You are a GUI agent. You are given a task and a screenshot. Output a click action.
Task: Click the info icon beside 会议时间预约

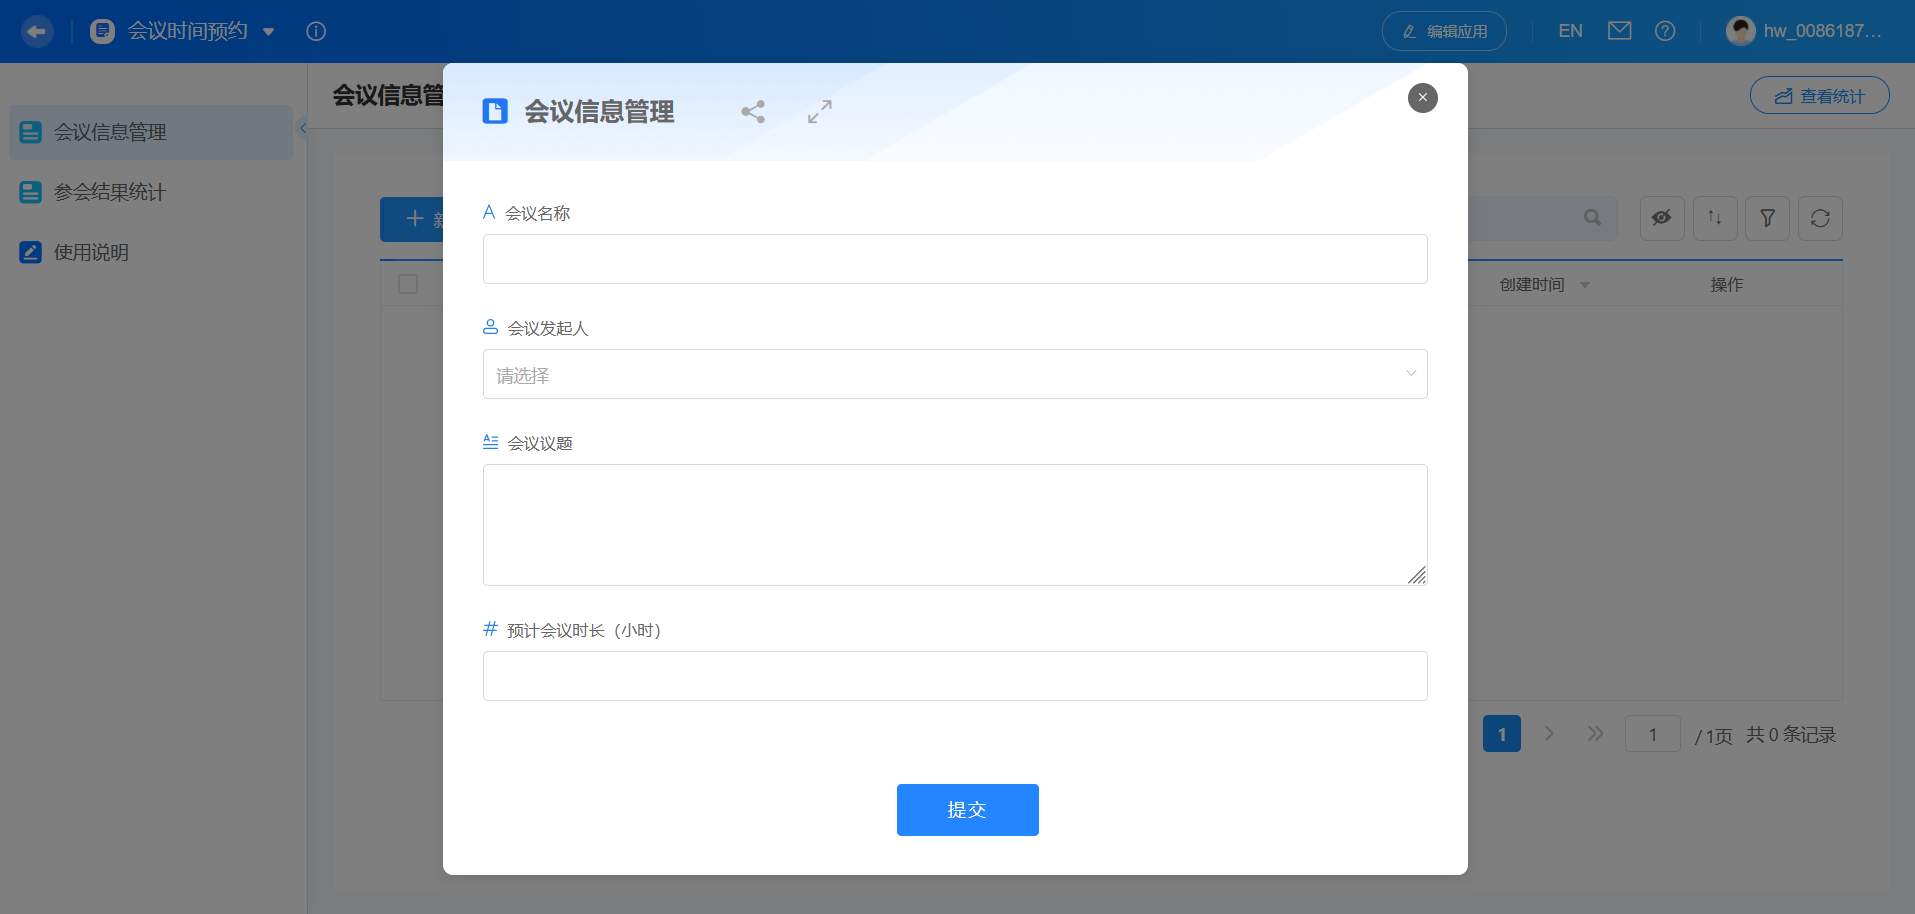pyautogui.click(x=316, y=31)
